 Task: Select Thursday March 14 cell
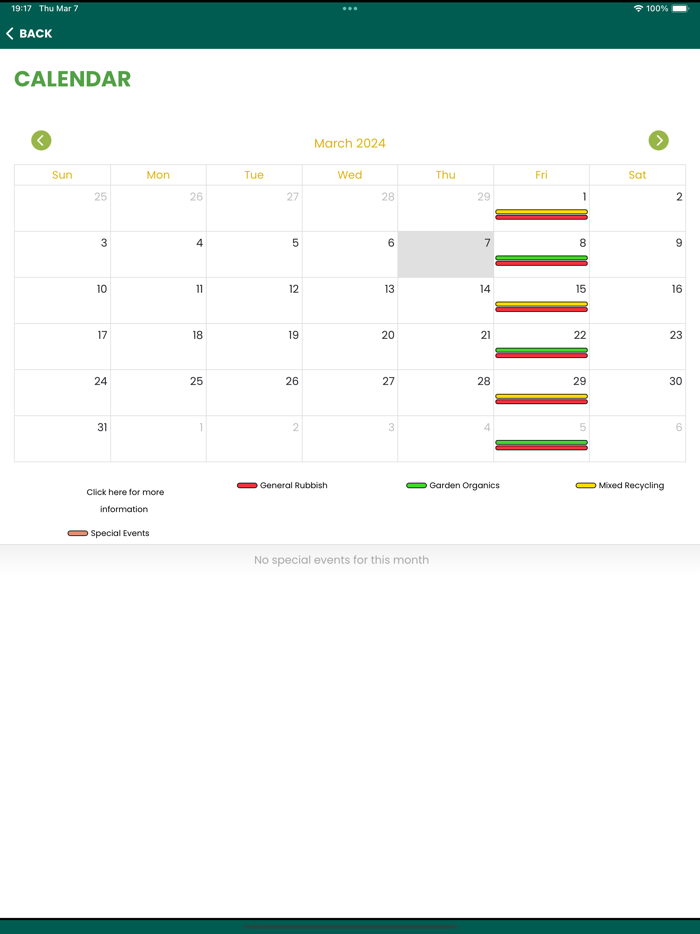coord(446,301)
